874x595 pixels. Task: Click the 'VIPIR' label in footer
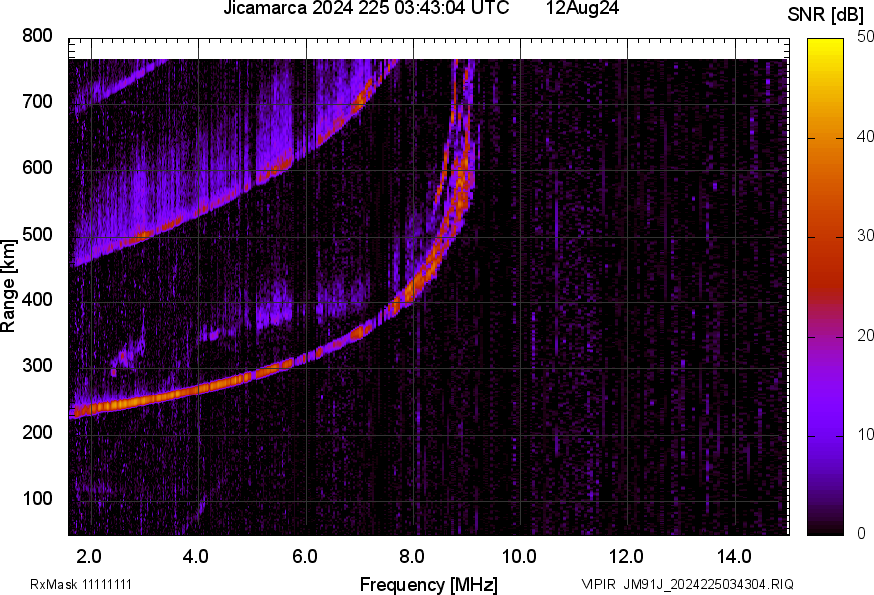tap(599, 584)
